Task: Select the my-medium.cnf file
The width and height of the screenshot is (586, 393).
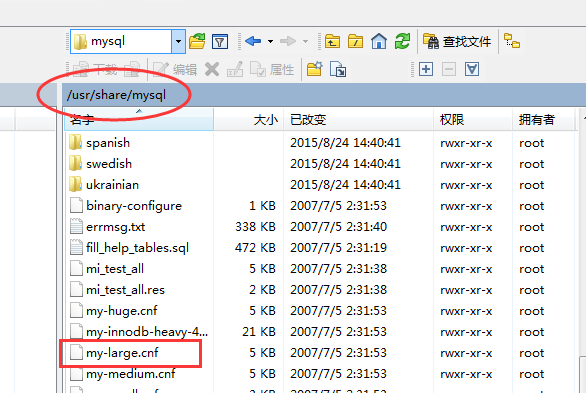Action: 130,374
